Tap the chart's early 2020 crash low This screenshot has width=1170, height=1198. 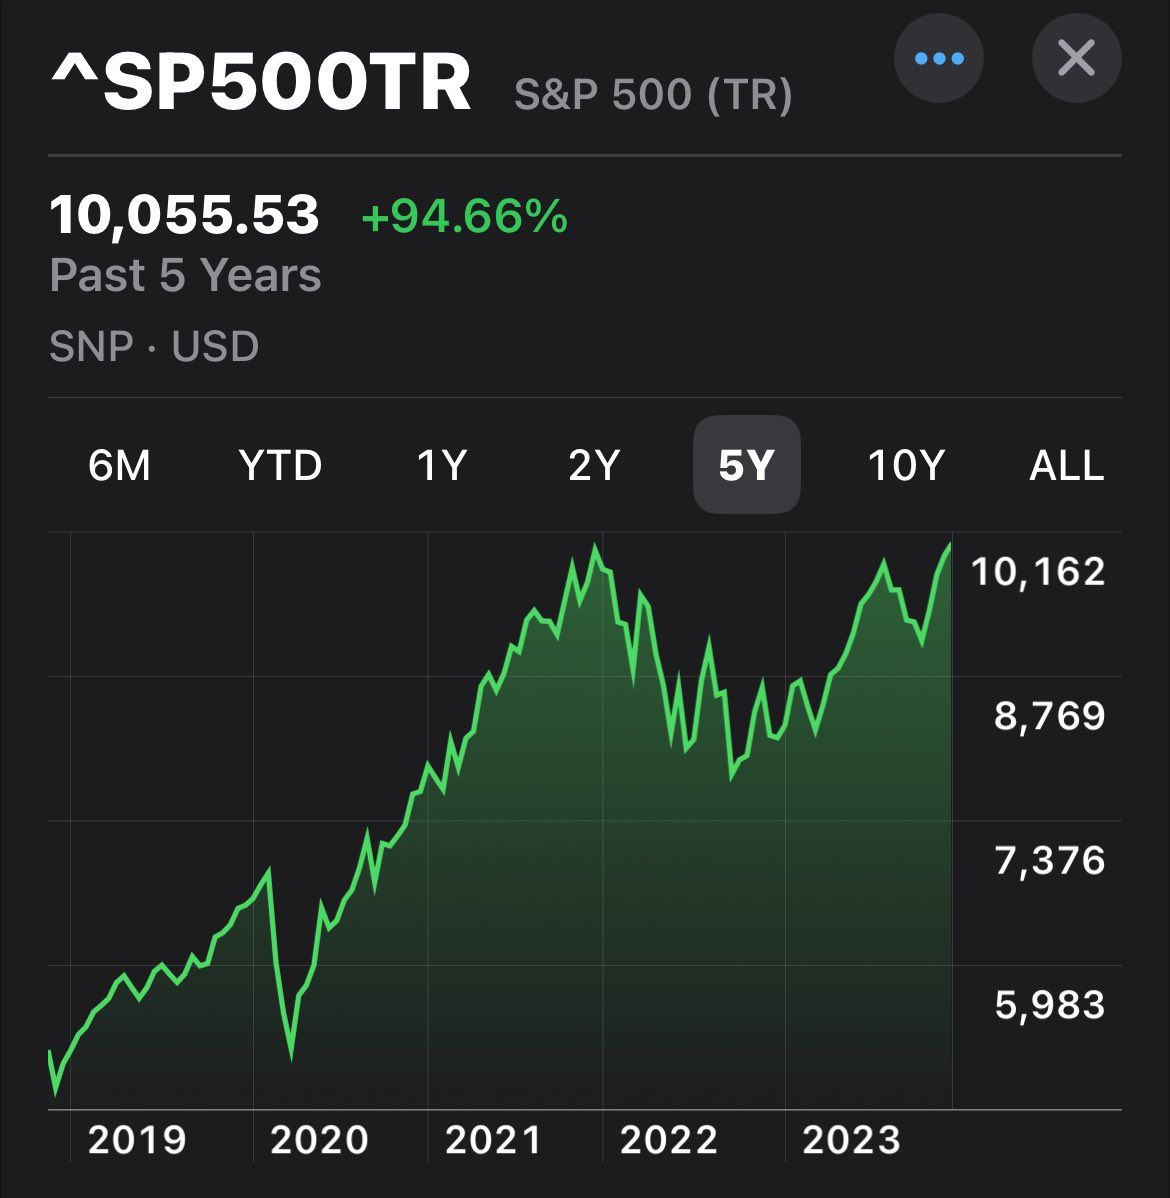(291, 1054)
